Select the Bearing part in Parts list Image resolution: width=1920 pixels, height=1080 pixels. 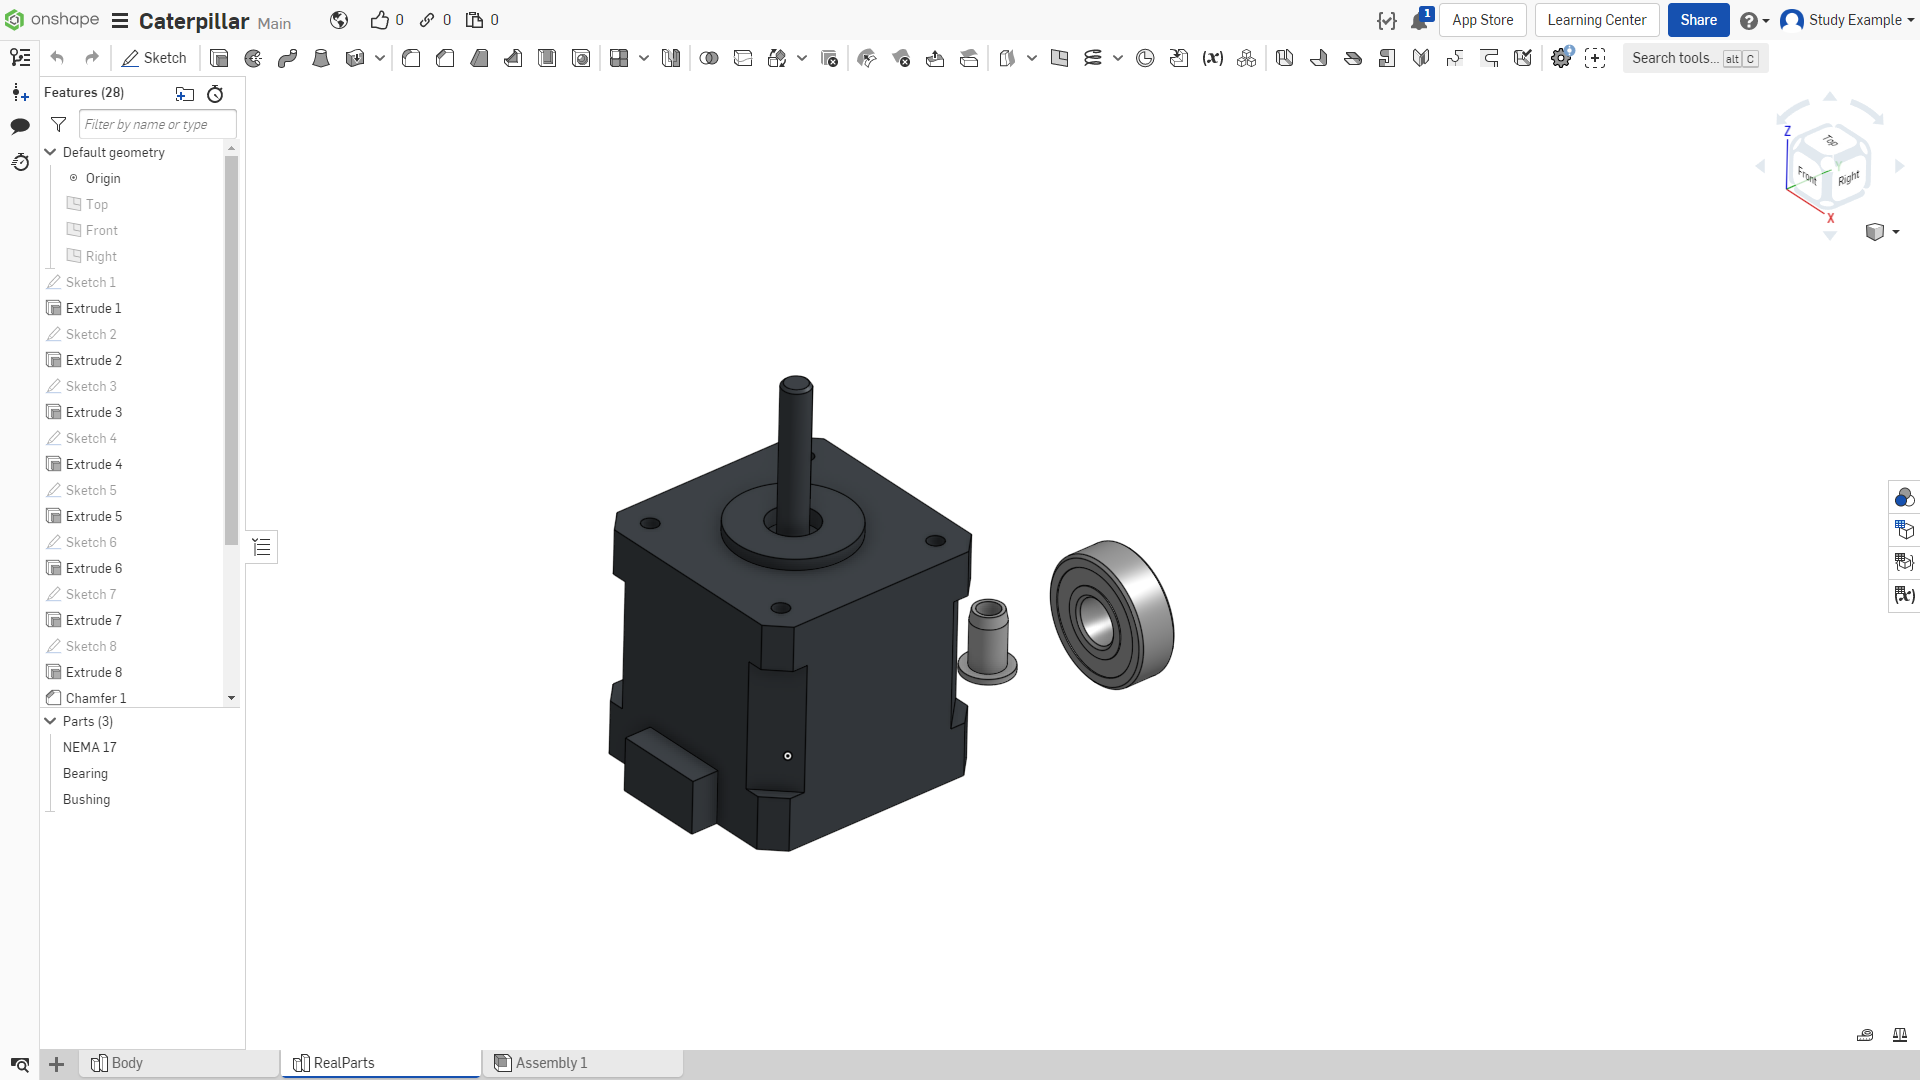tap(85, 773)
